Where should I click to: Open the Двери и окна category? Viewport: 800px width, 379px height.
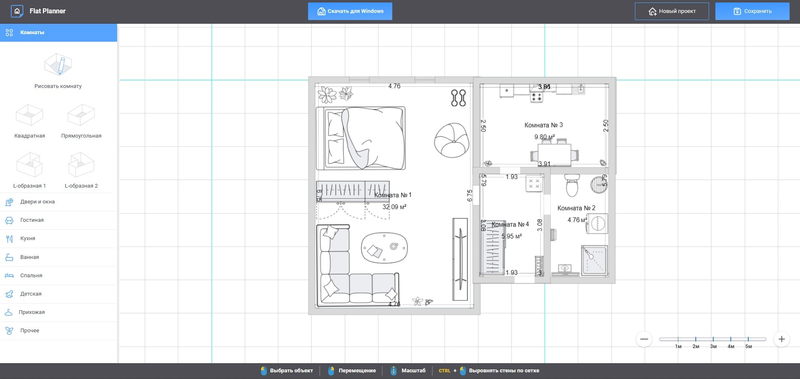pyautogui.click(x=58, y=202)
